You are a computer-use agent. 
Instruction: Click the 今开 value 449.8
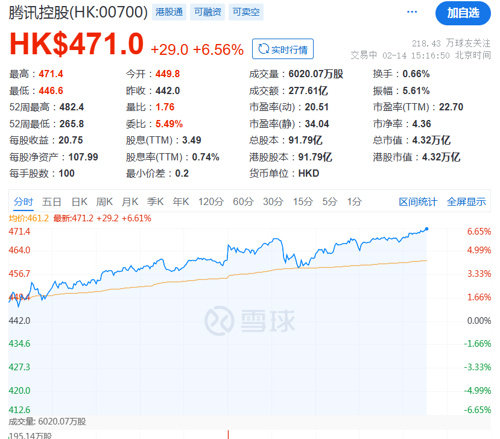click(x=167, y=74)
